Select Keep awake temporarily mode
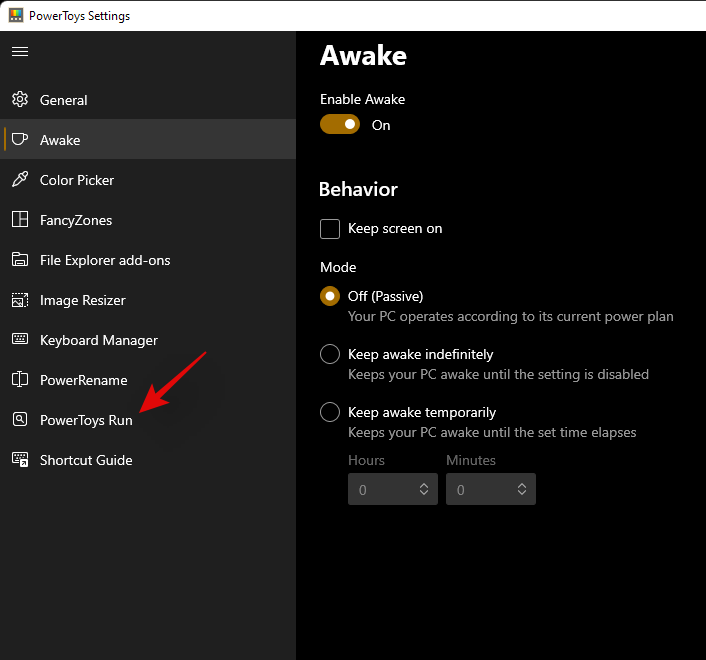The height and width of the screenshot is (660, 706). [x=330, y=412]
